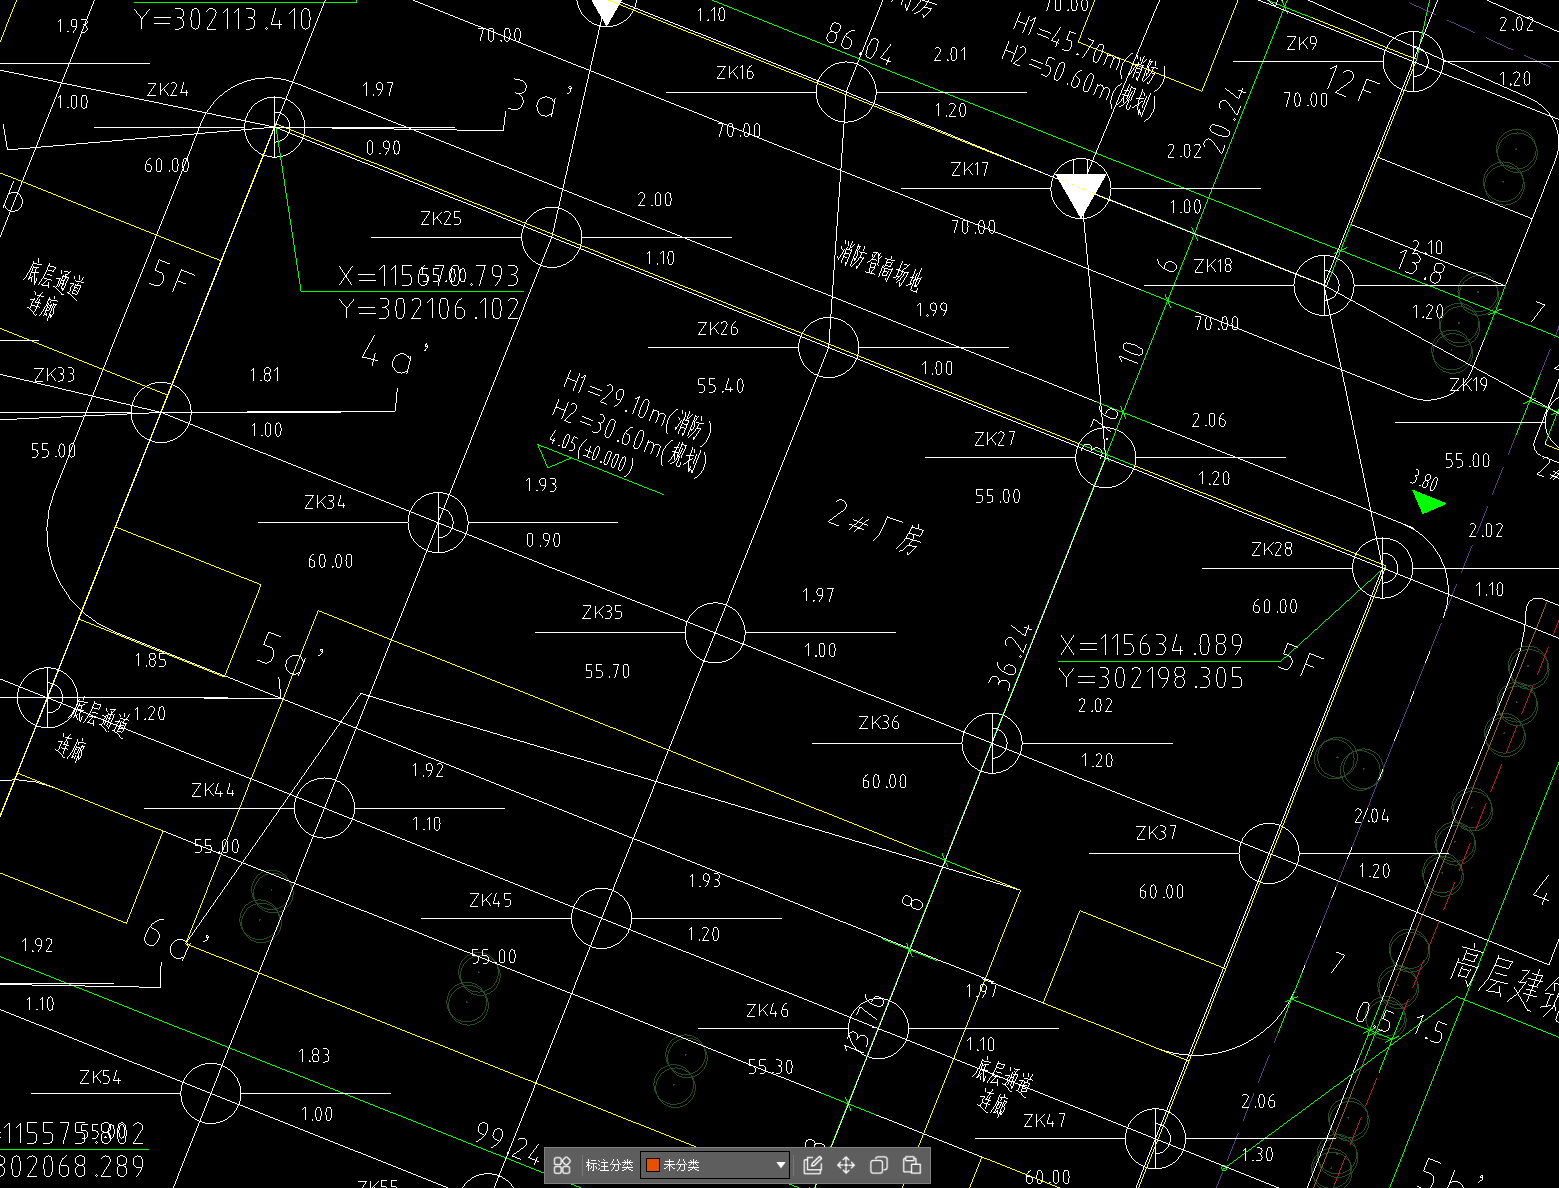Click the copy icon in floating toolbar
Image resolution: width=1559 pixels, height=1188 pixels.
coord(879,1165)
